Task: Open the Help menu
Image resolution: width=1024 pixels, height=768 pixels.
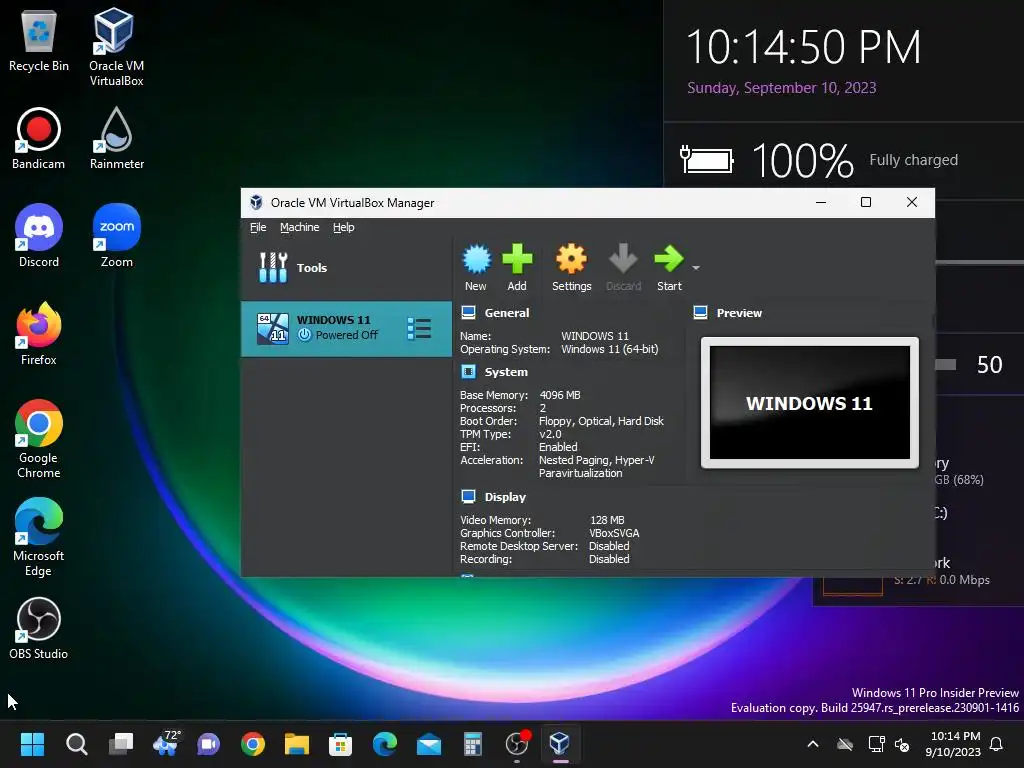Action: (344, 227)
